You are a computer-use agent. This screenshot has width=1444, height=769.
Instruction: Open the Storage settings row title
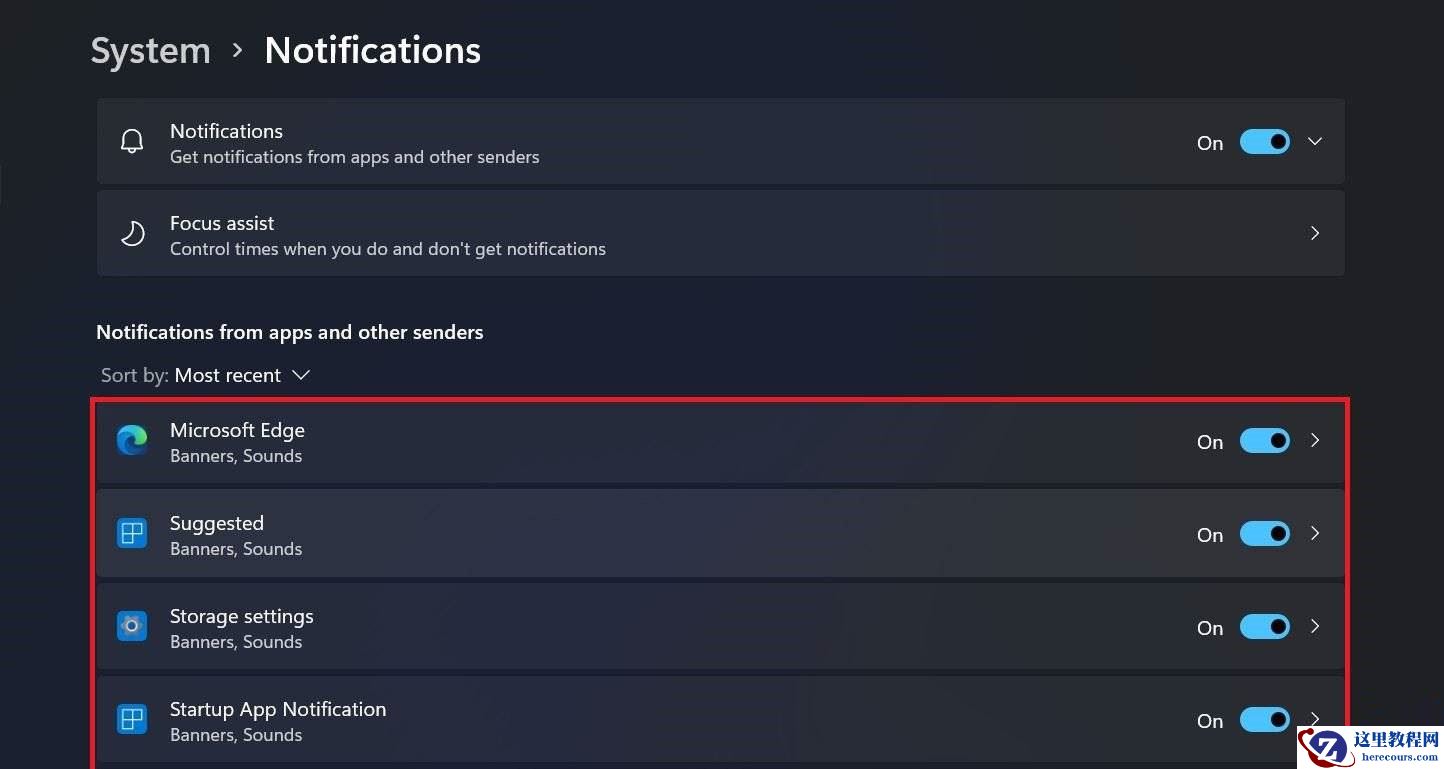pyautogui.click(x=242, y=617)
